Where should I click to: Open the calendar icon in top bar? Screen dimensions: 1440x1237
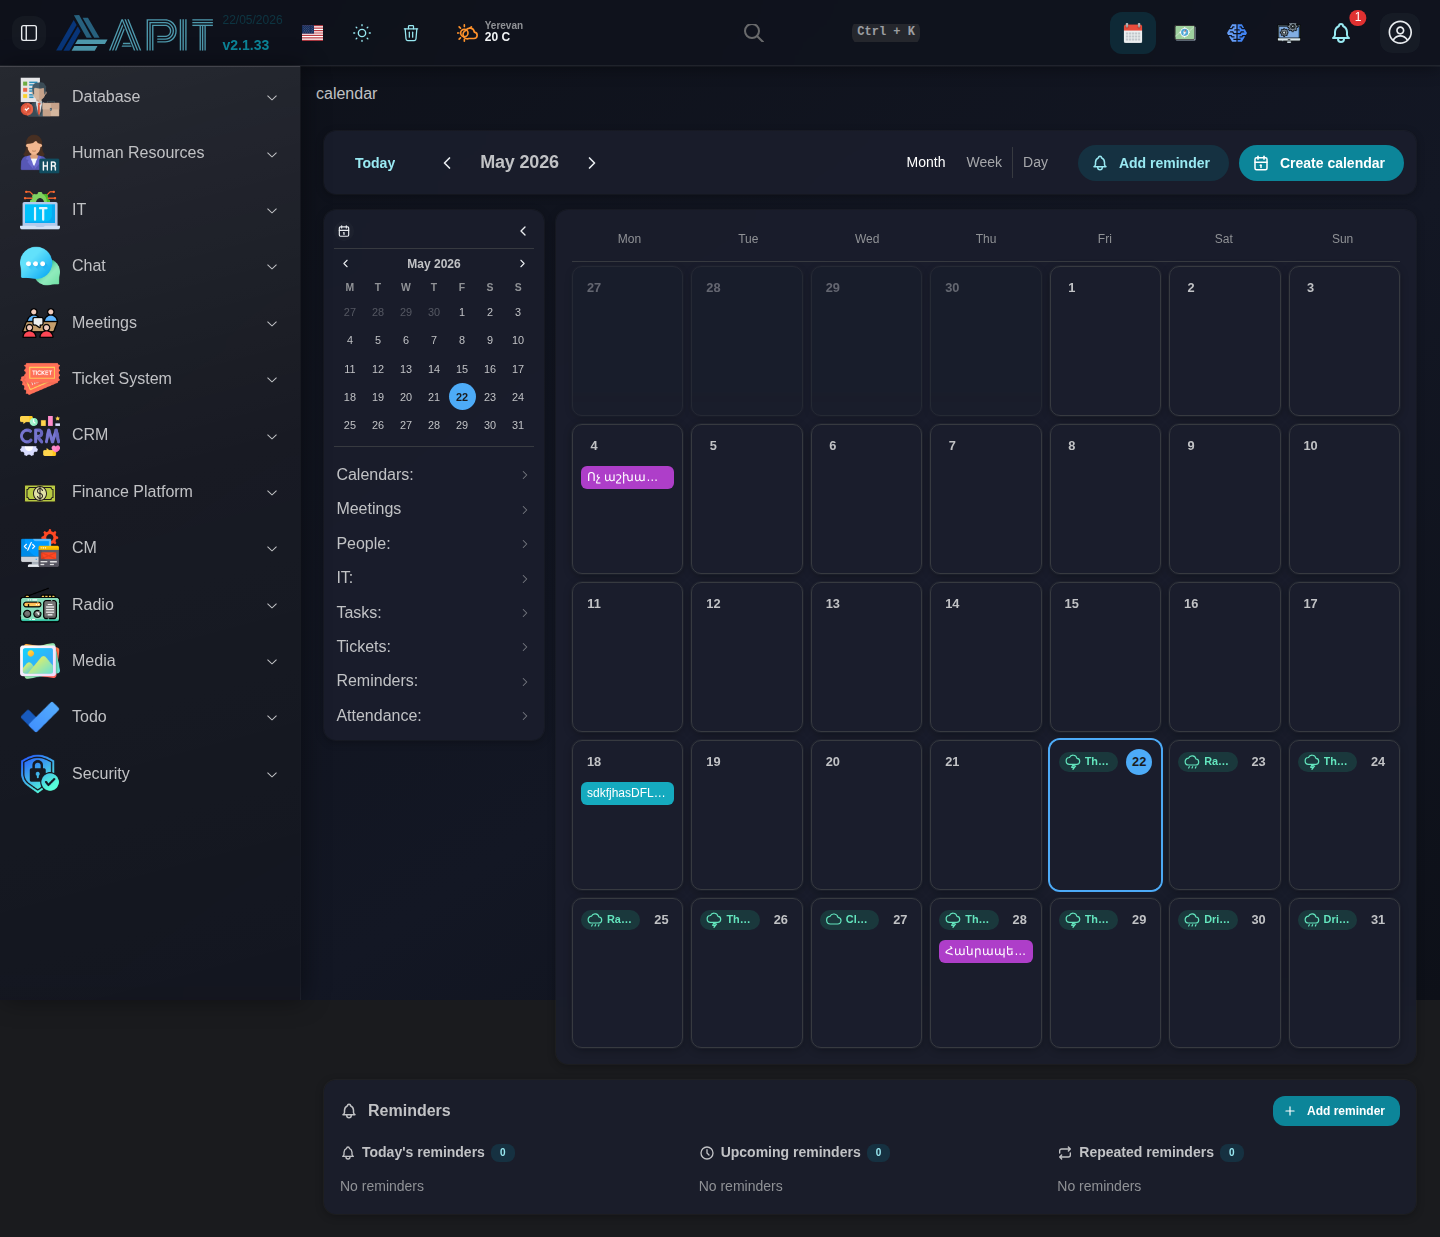click(x=1133, y=33)
